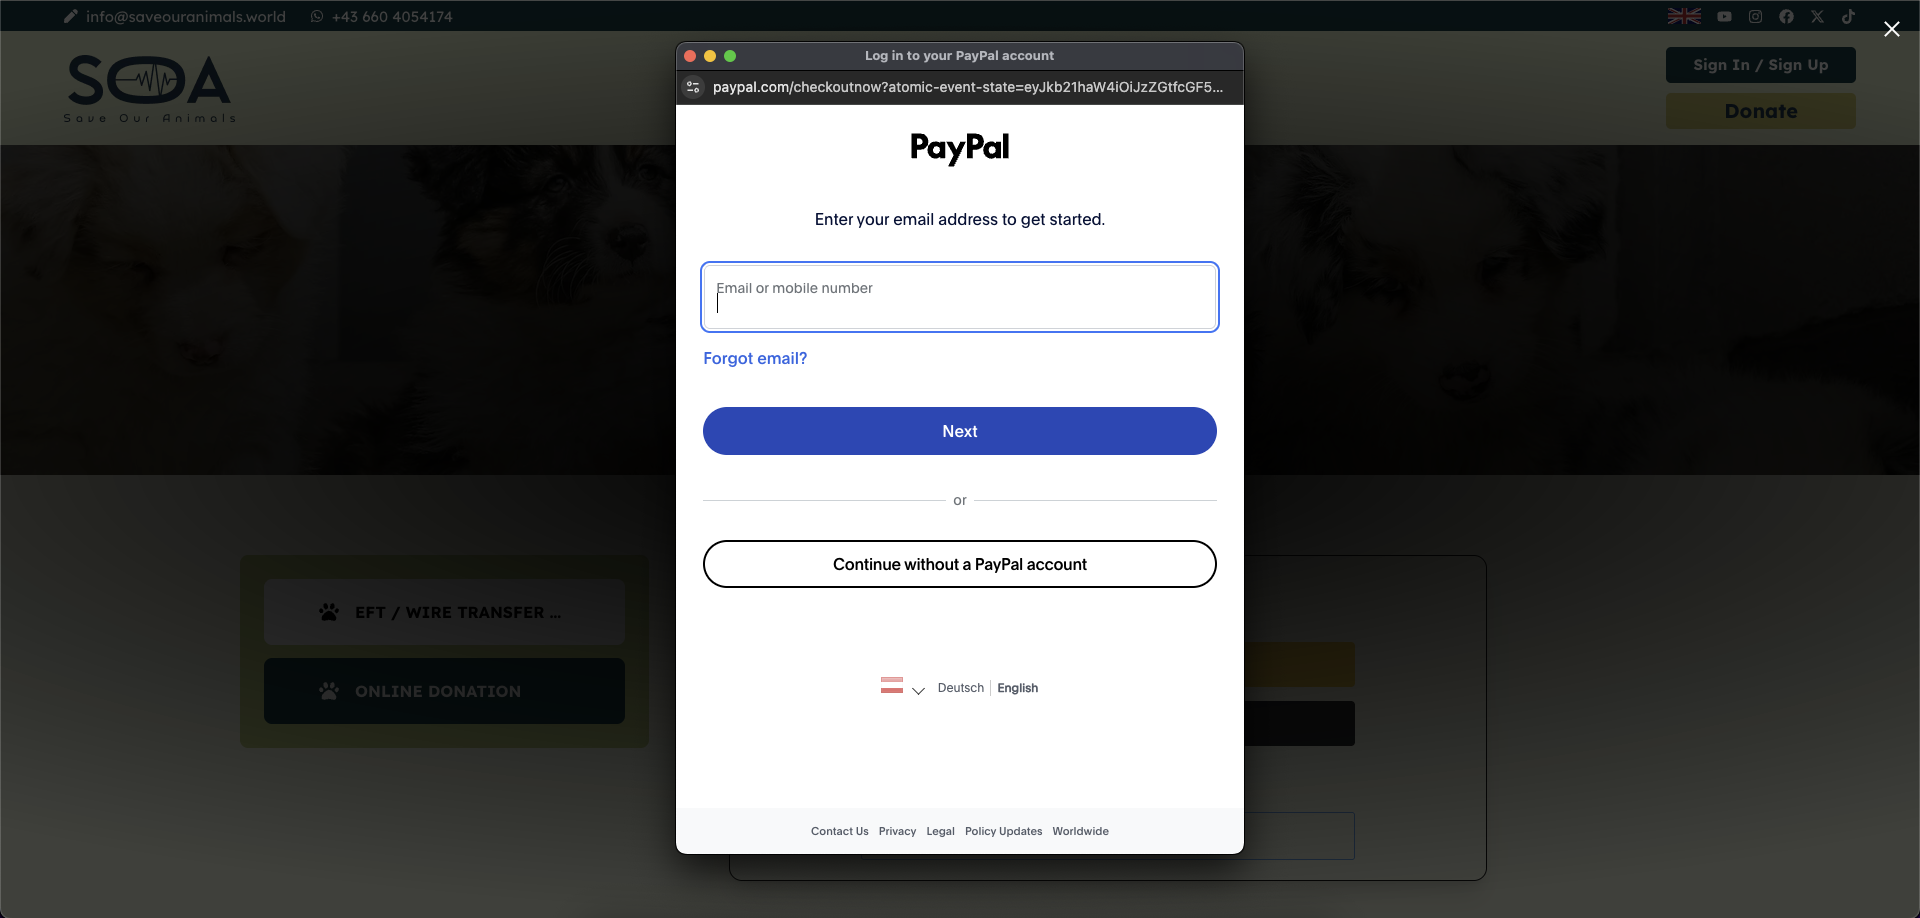Screen dimensions: 1920x918
Task: Open the TikTok social icon
Action: pyautogui.click(x=1848, y=16)
